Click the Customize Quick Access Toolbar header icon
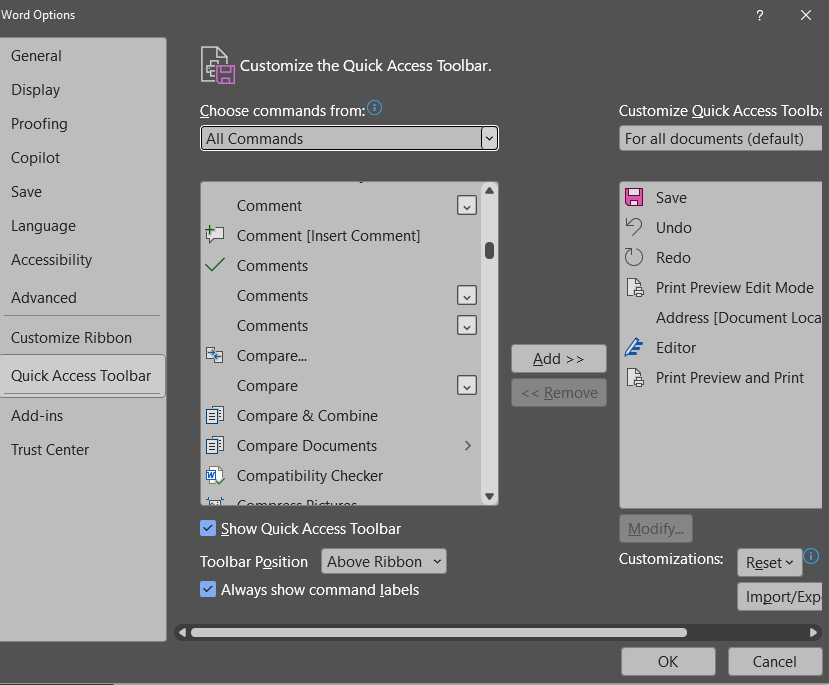The height and width of the screenshot is (685, 829). pyautogui.click(x=217, y=65)
